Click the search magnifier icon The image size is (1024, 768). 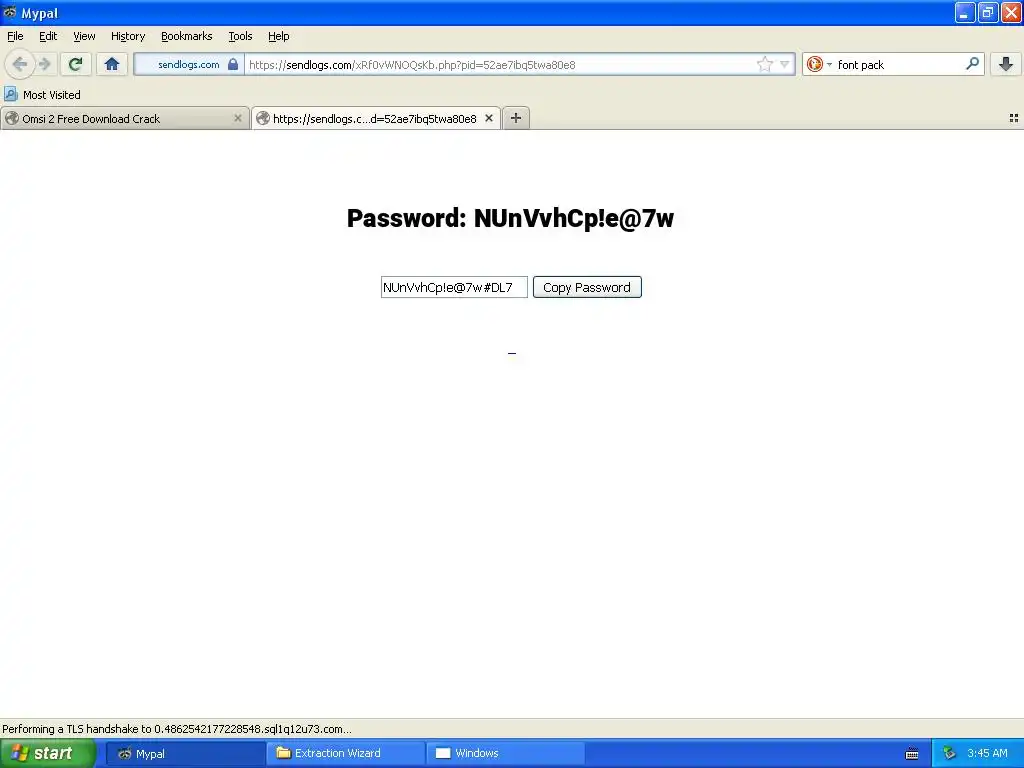tap(972, 64)
